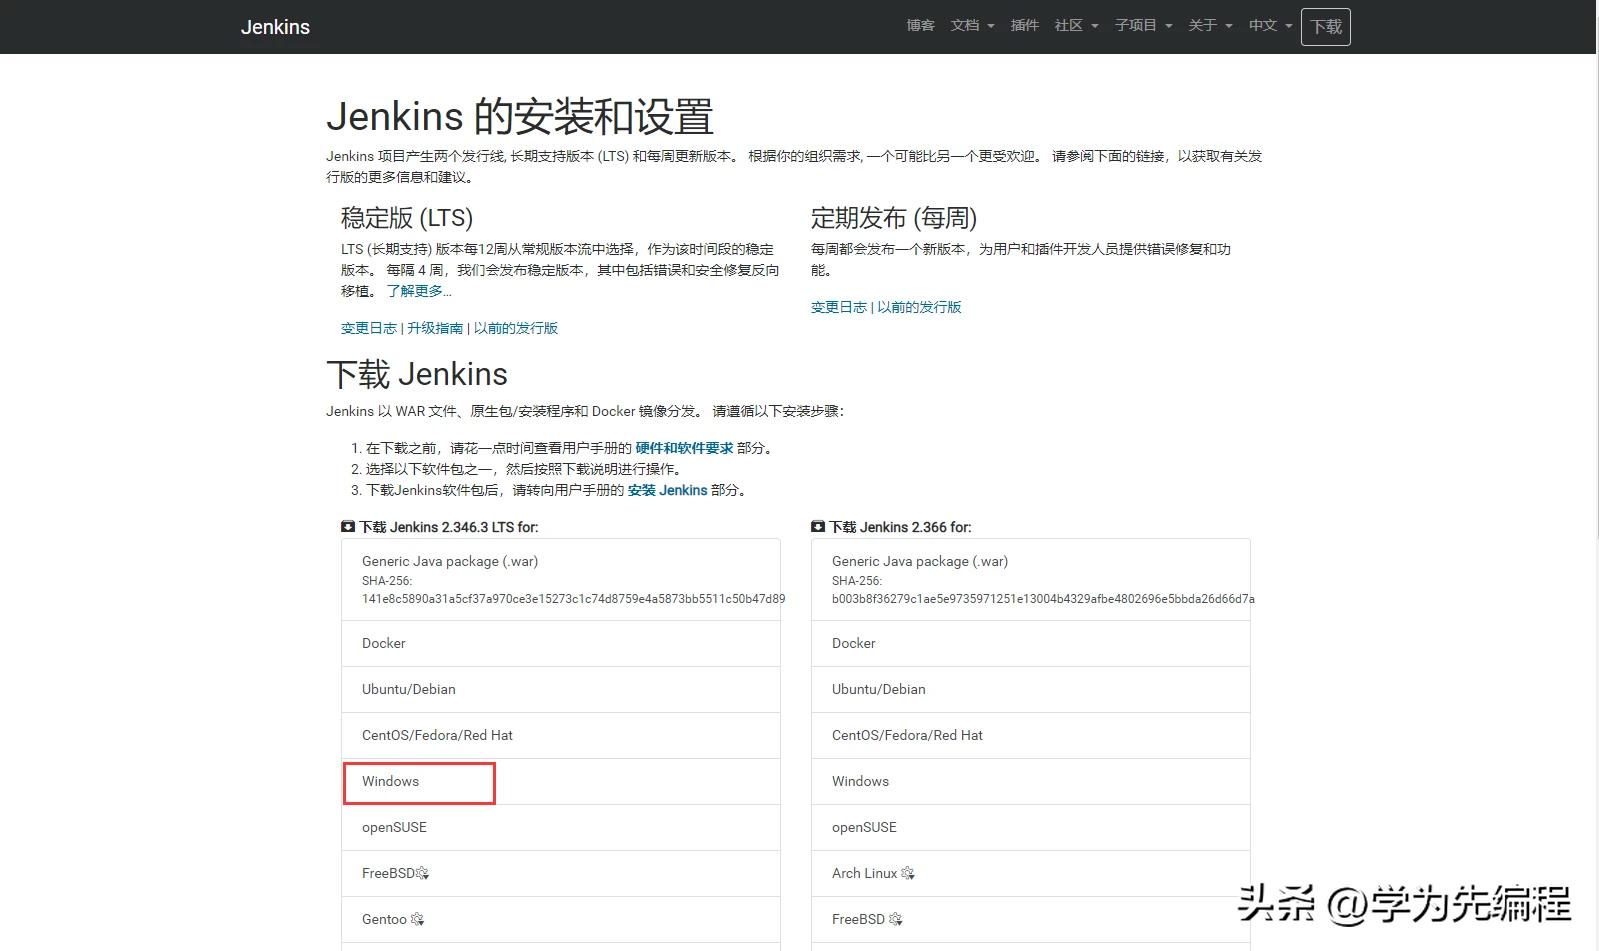Expand the 文档 navbar dropdown

point(972,26)
